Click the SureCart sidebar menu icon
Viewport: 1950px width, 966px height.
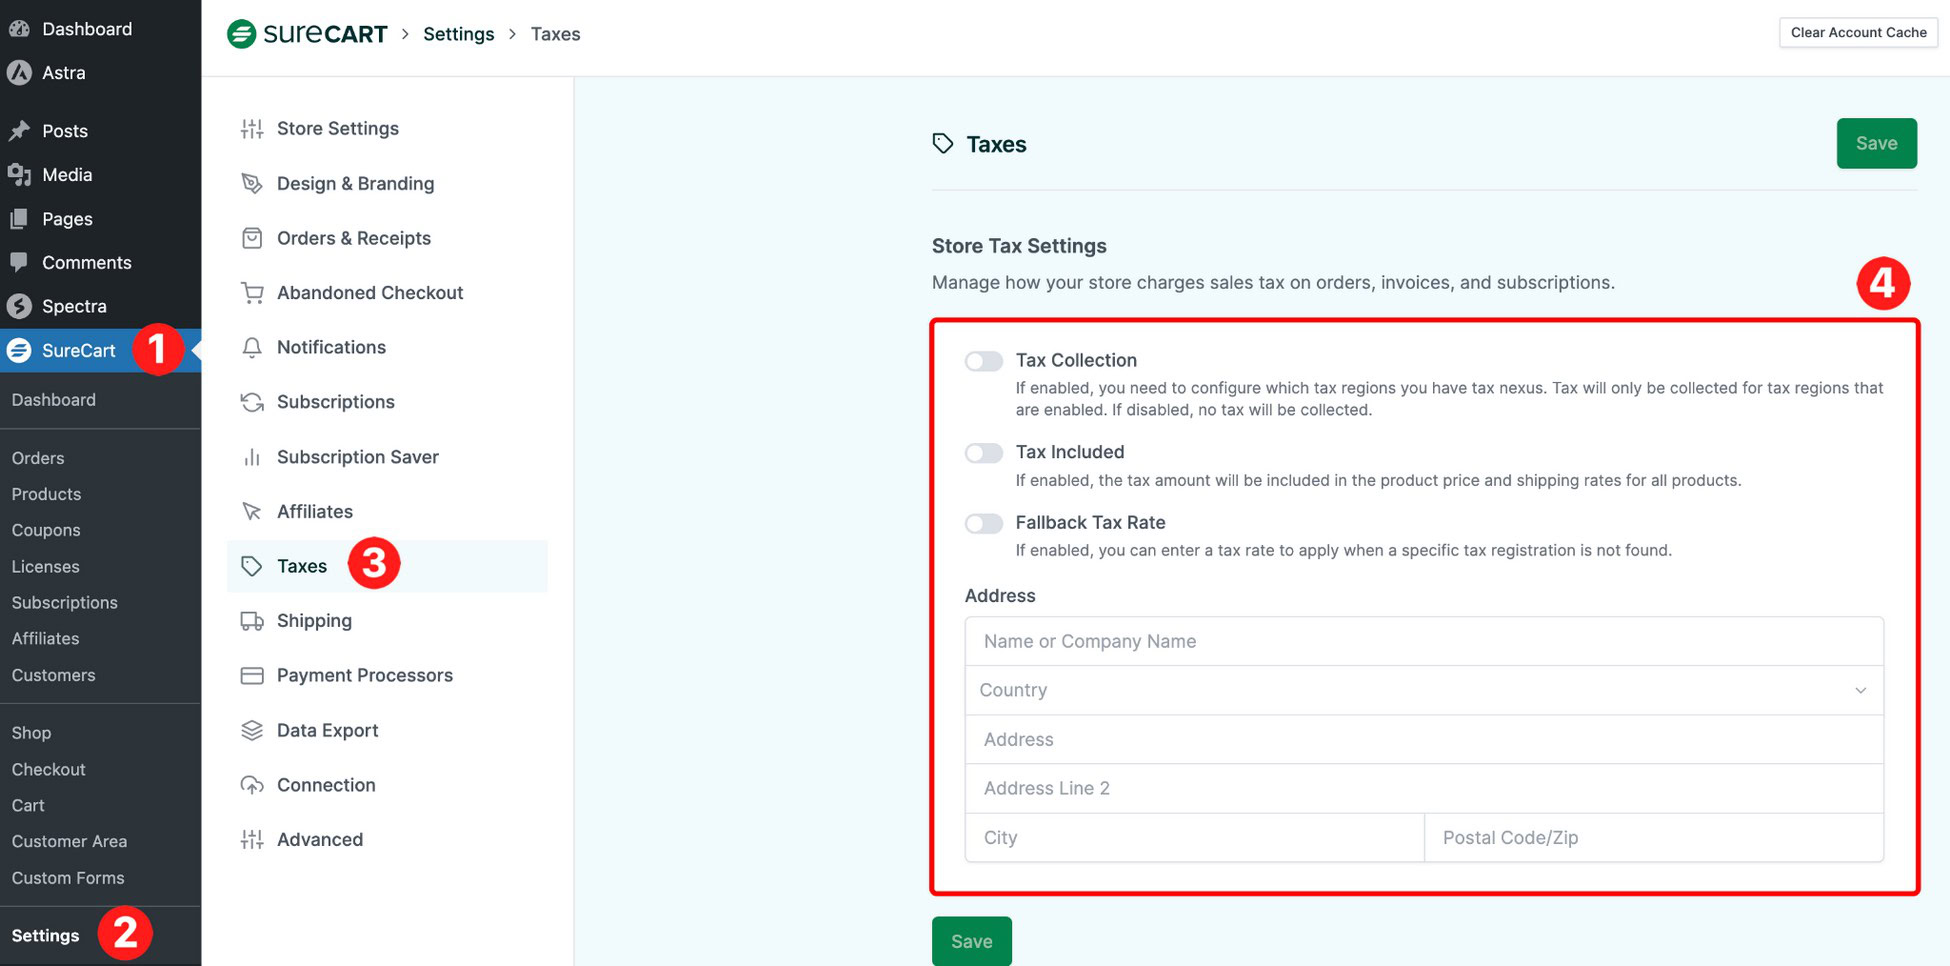[x=19, y=351]
